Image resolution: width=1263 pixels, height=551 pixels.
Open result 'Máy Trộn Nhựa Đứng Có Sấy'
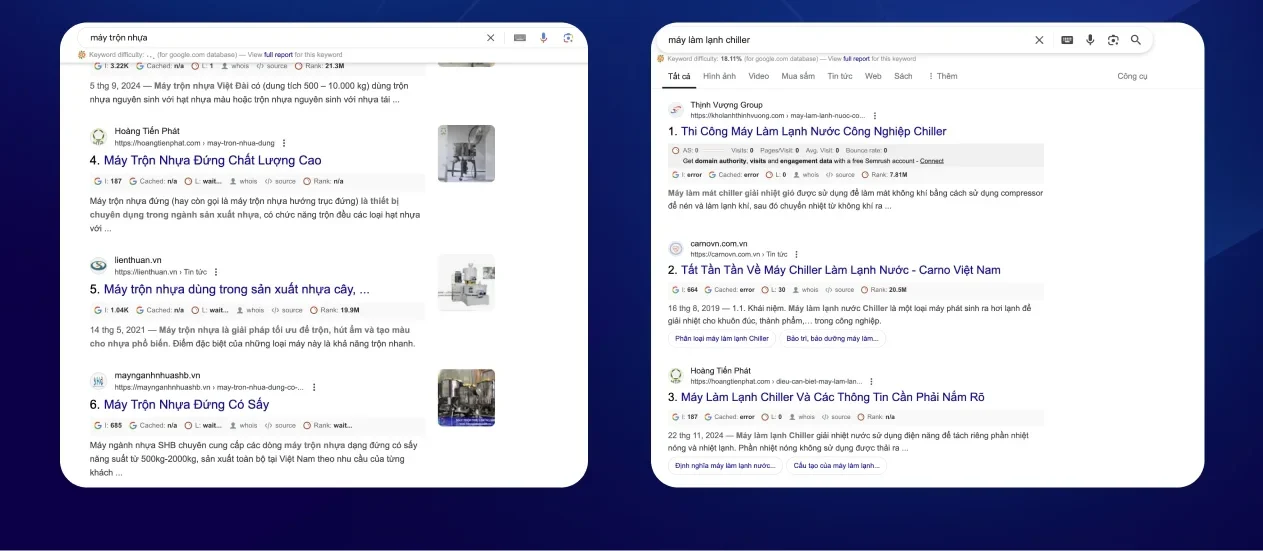coord(186,405)
